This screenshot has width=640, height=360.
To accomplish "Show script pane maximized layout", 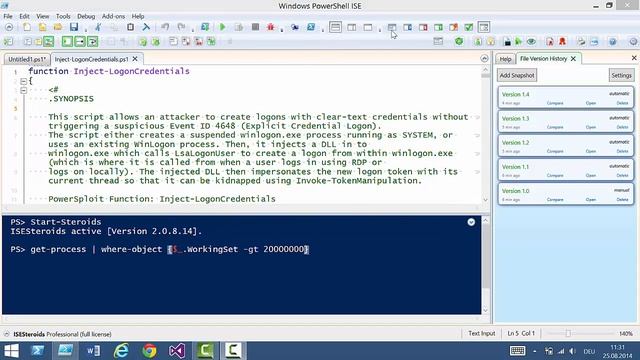I will 368,27.
